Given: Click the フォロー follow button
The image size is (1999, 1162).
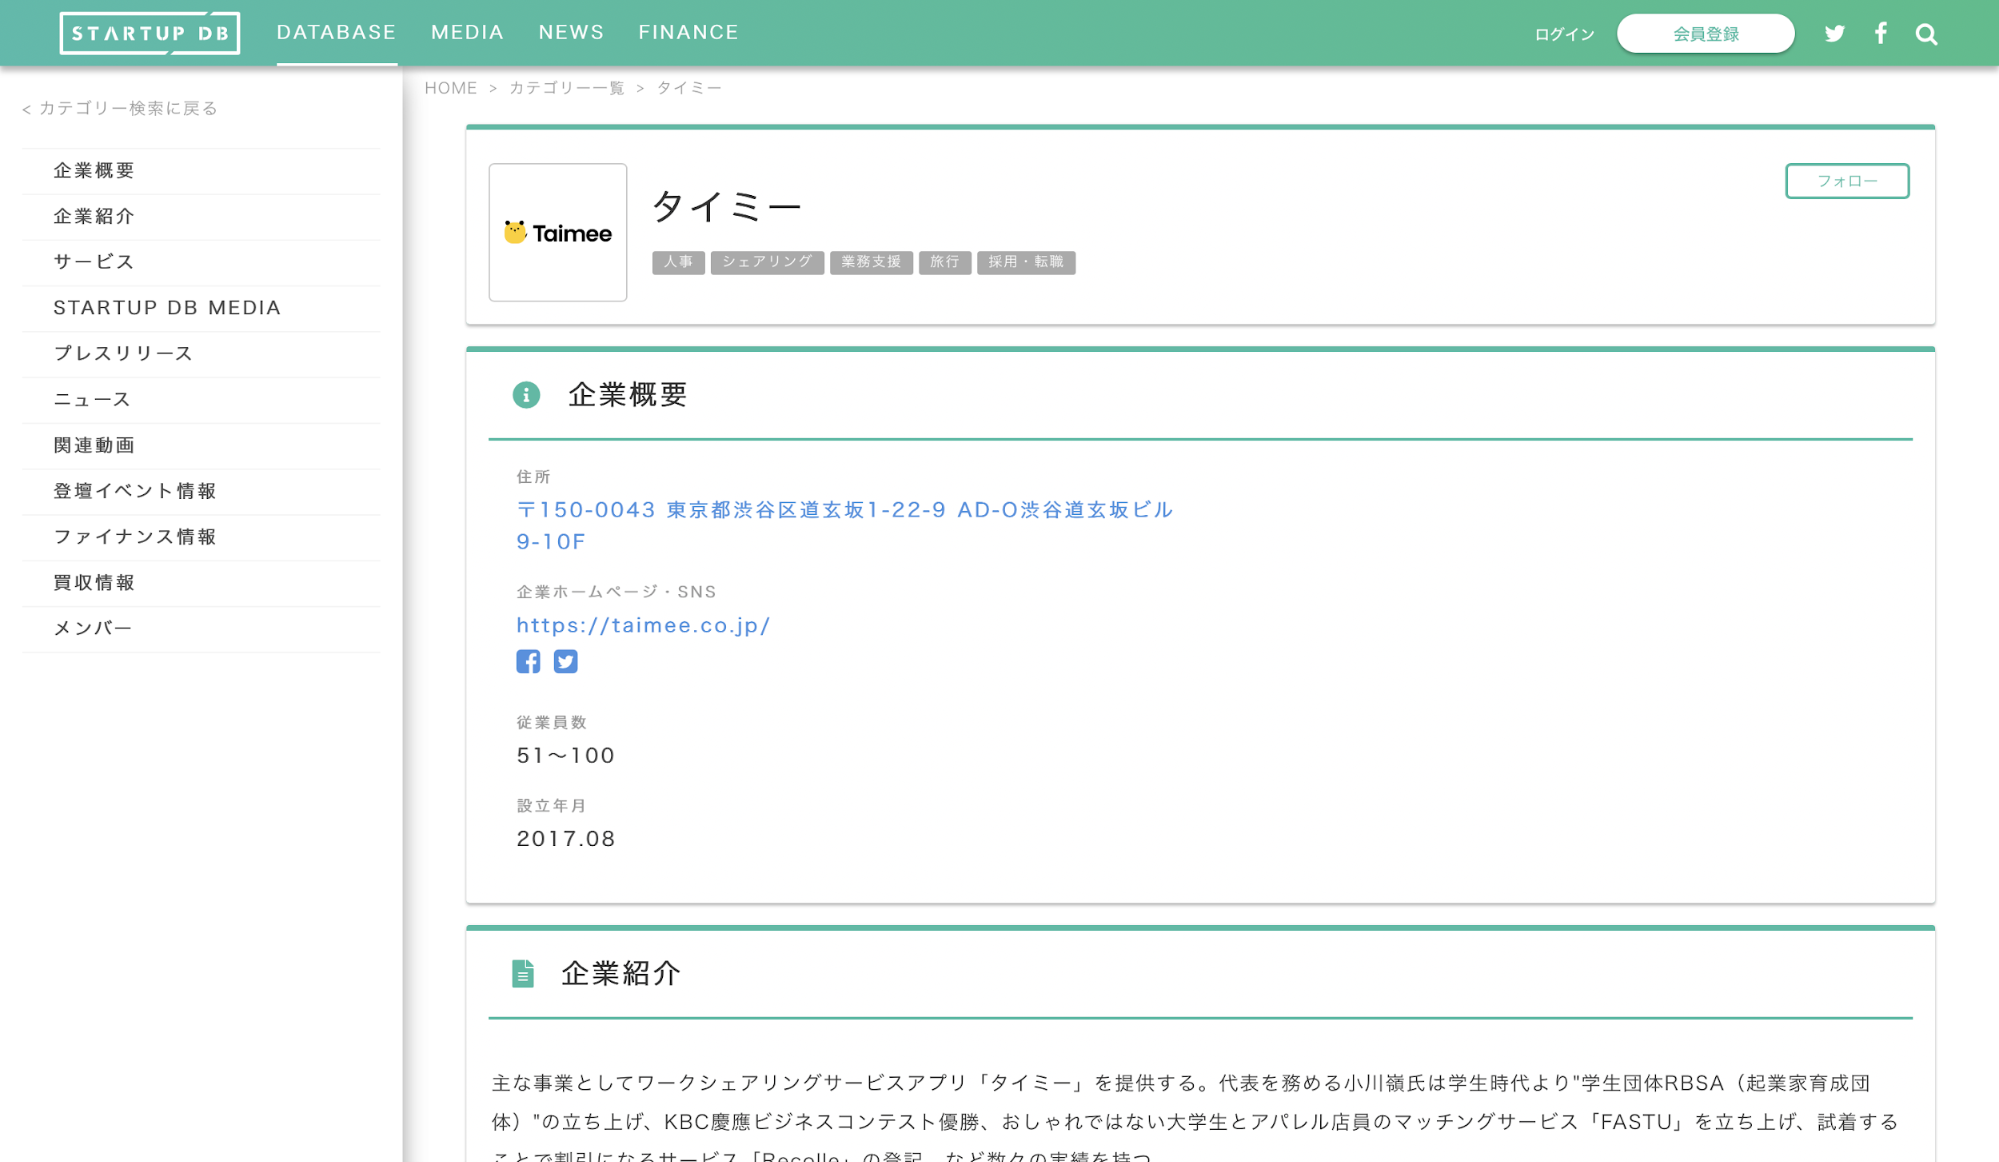Looking at the screenshot, I should 1846,181.
